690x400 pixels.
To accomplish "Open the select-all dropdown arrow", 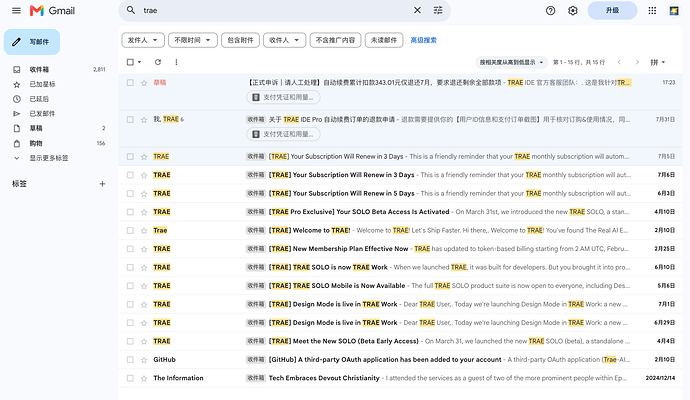I will (139, 62).
